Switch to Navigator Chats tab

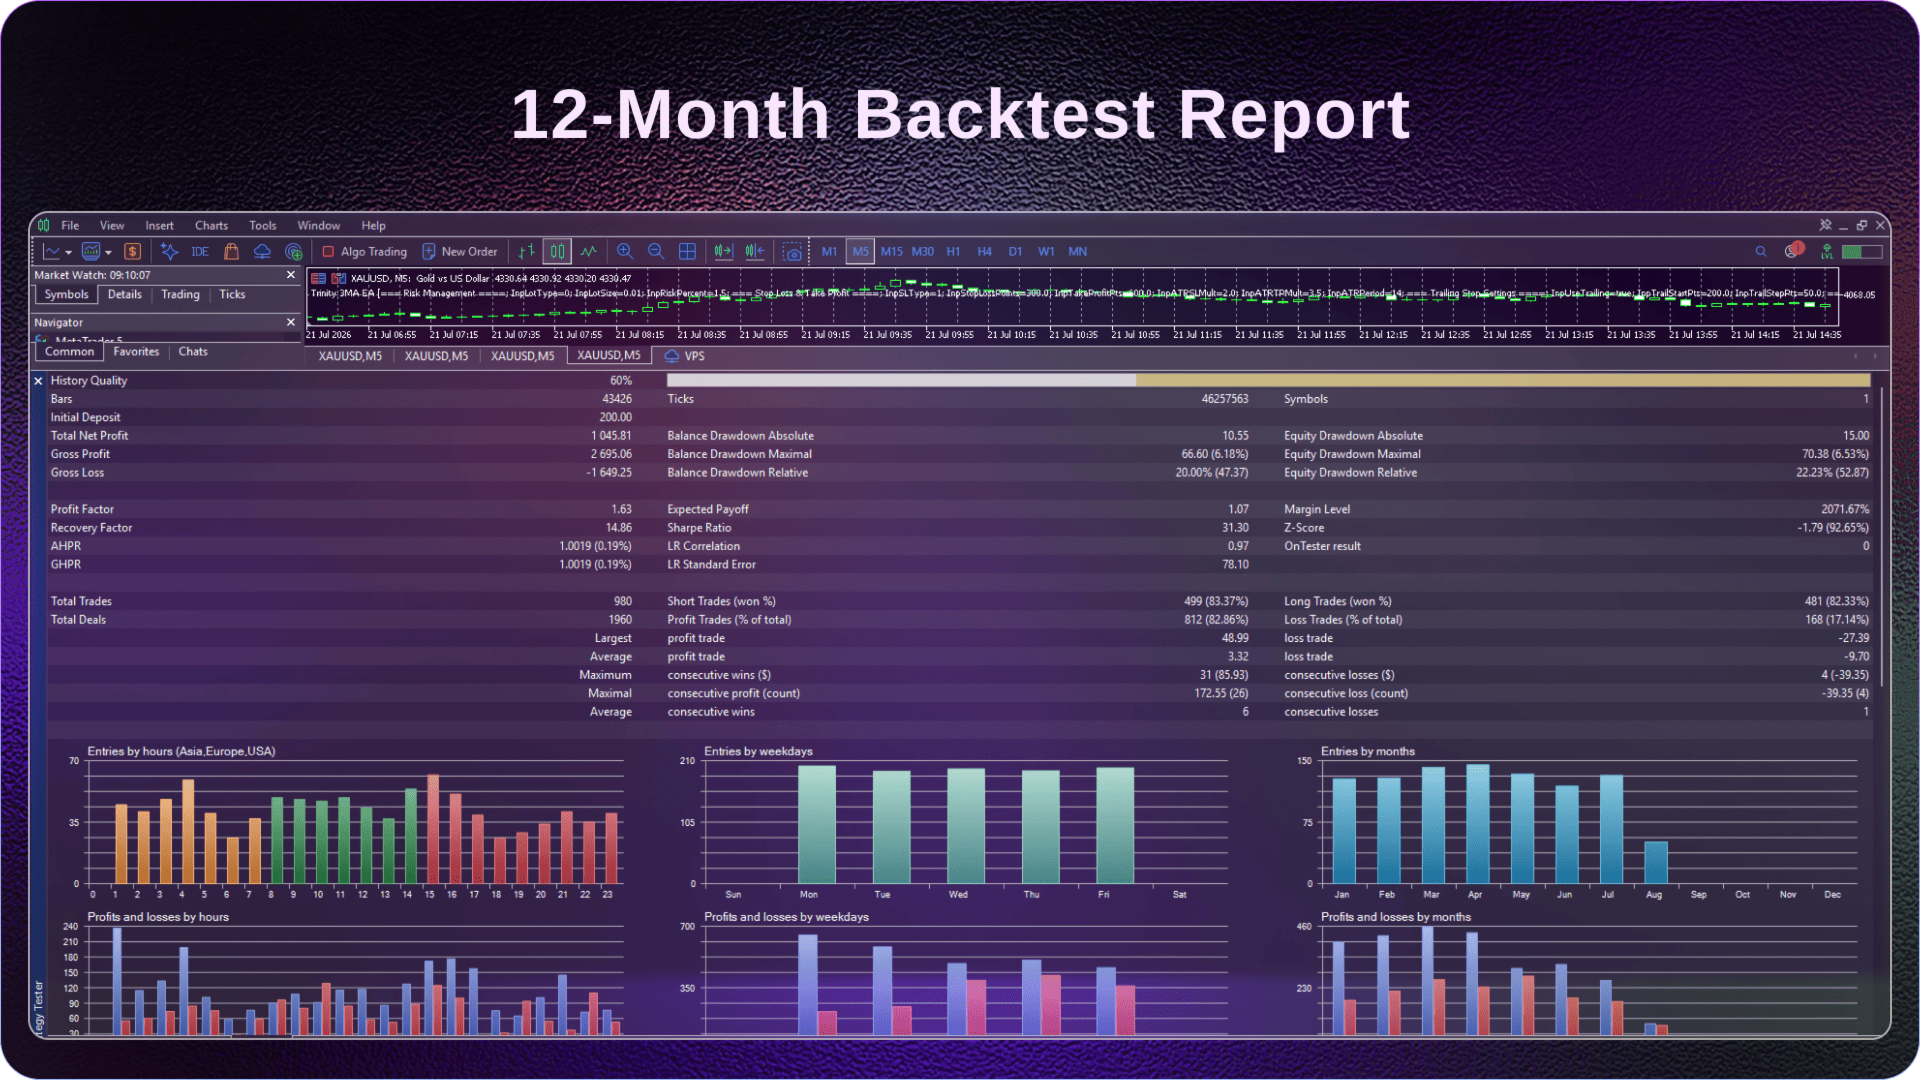193,352
